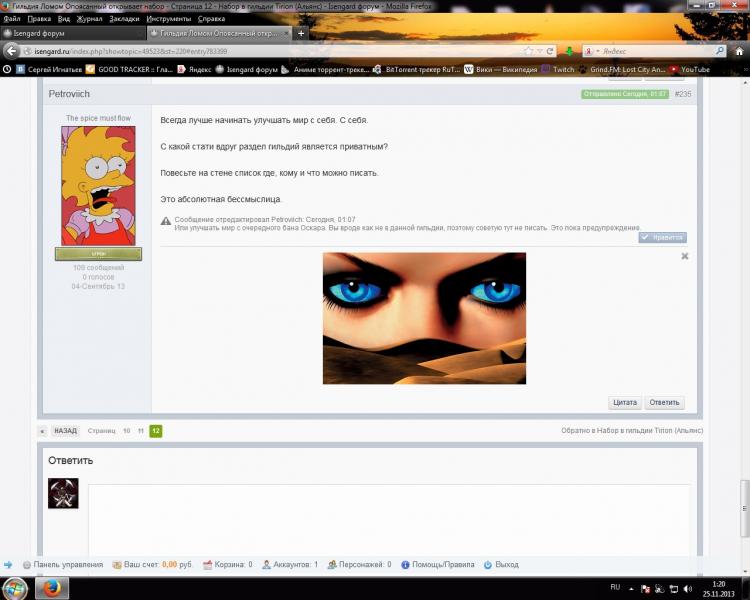The height and width of the screenshot is (600, 750).
Task: Click the blue eyes signature image
Action: click(x=424, y=318)
